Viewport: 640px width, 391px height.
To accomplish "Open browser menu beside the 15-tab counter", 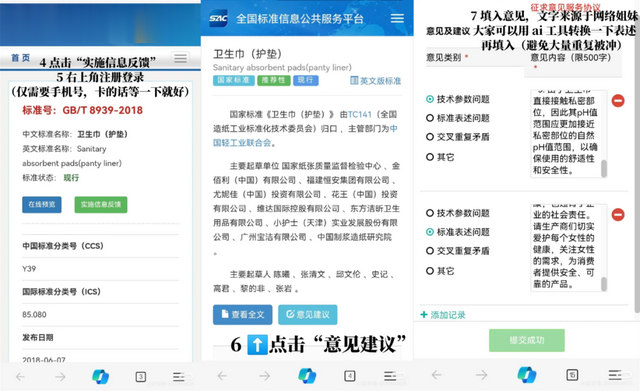I will [x=615, y=375].
